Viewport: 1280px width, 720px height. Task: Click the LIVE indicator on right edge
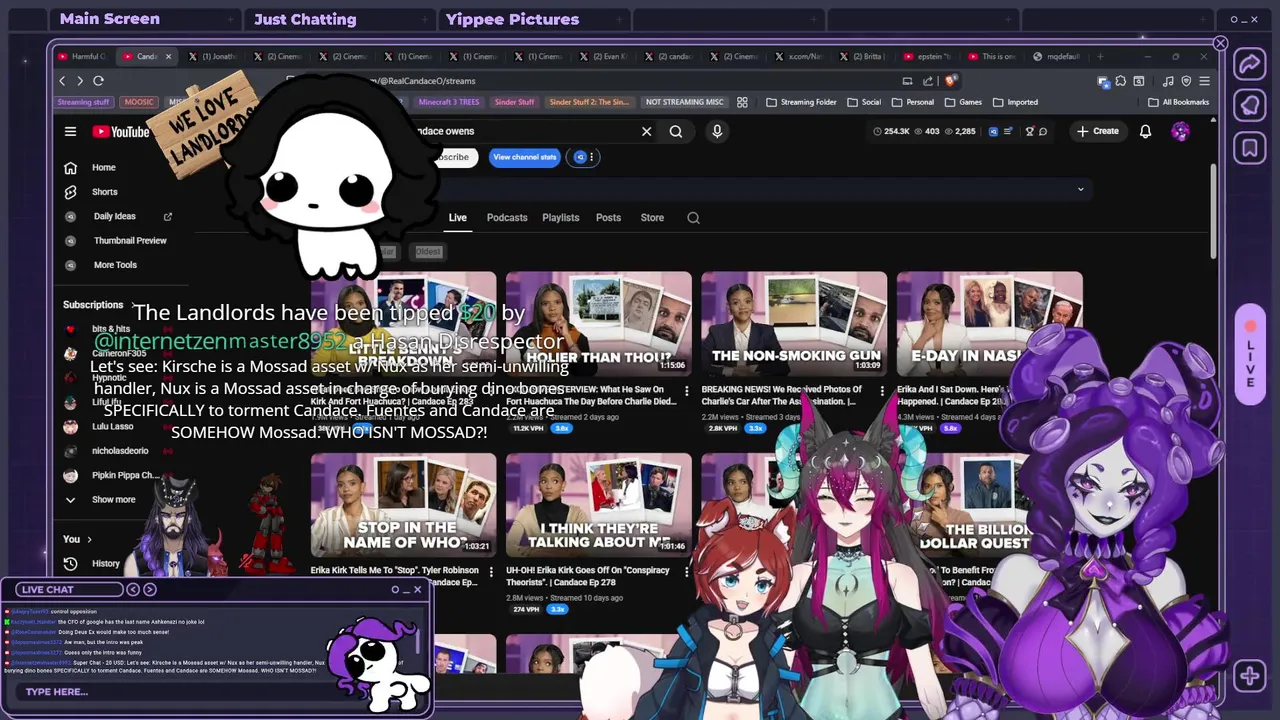click(1250, 353)
